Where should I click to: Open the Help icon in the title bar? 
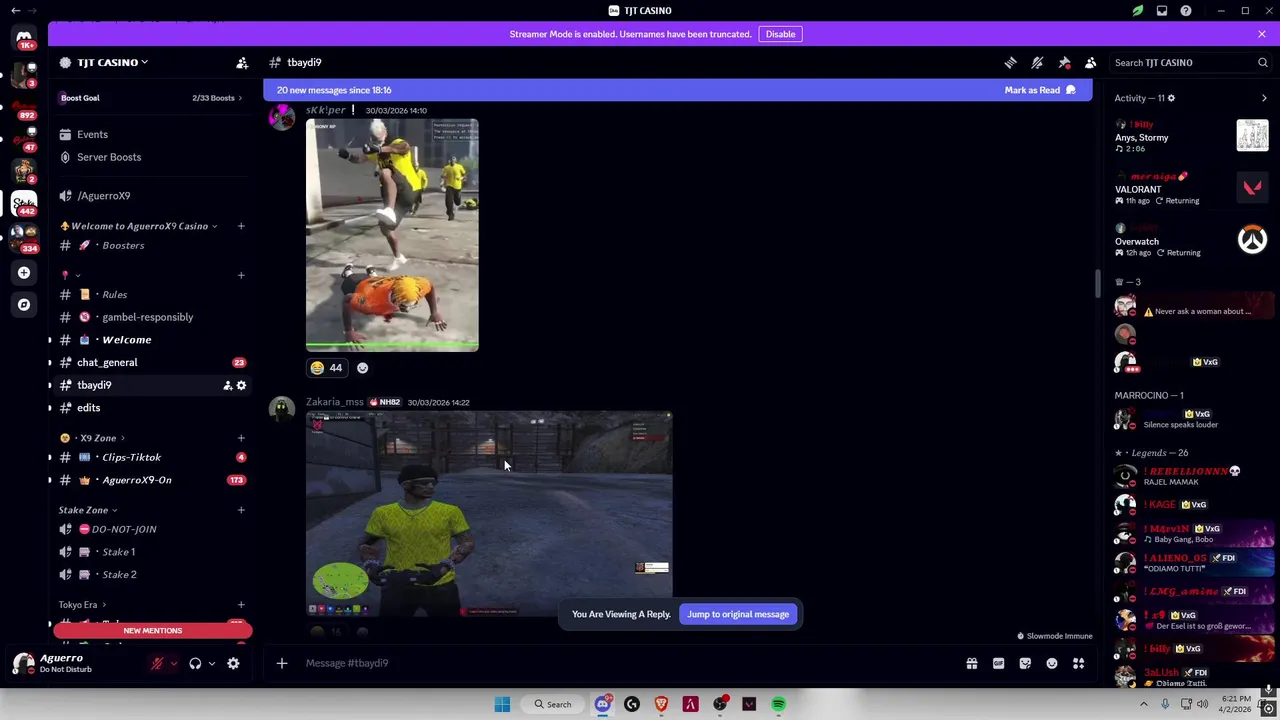coord(1186,10)
